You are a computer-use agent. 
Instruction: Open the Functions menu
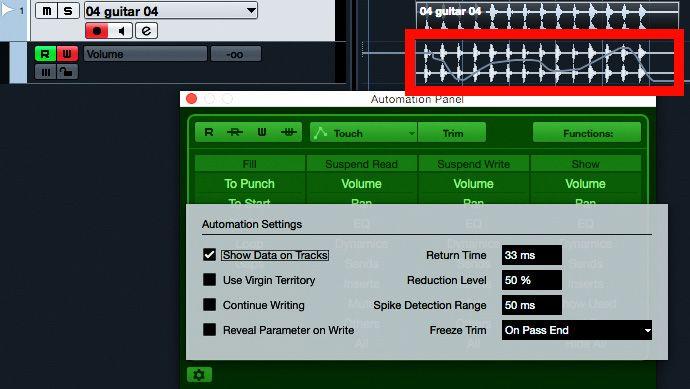pos(587,132)
